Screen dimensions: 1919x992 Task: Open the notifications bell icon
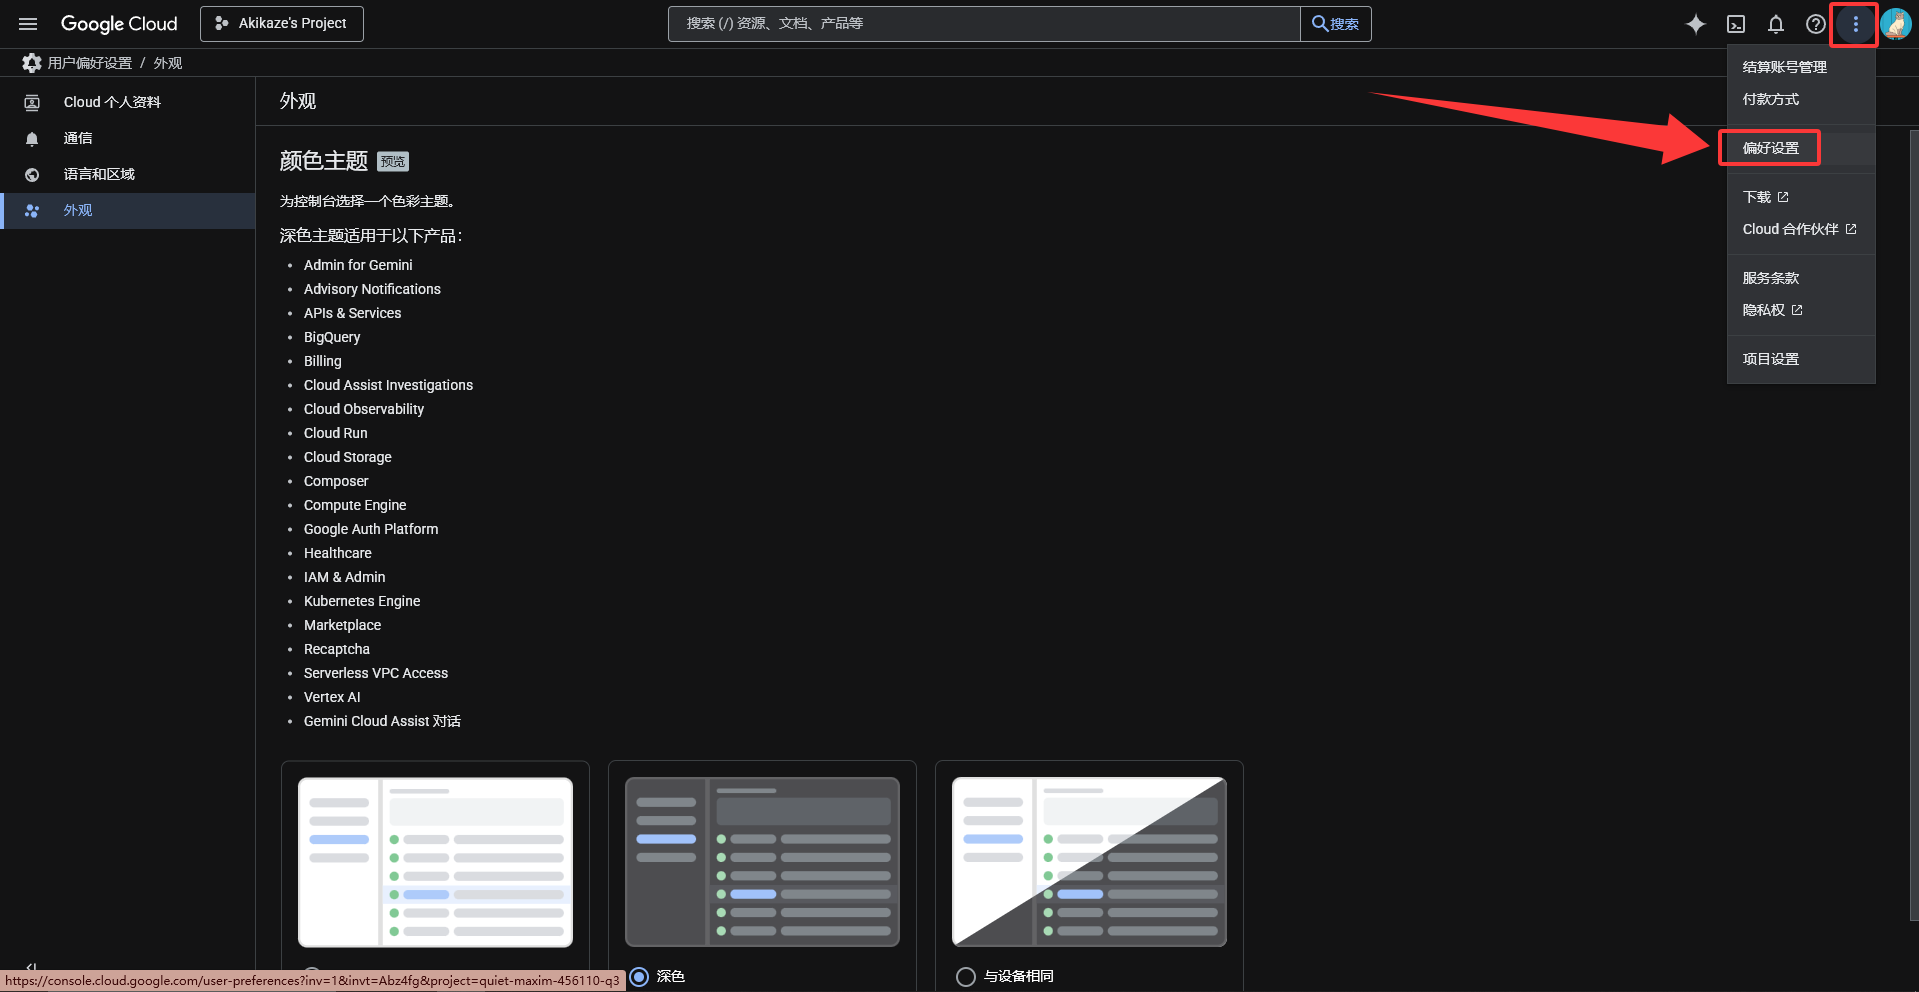coord(1776,24)
